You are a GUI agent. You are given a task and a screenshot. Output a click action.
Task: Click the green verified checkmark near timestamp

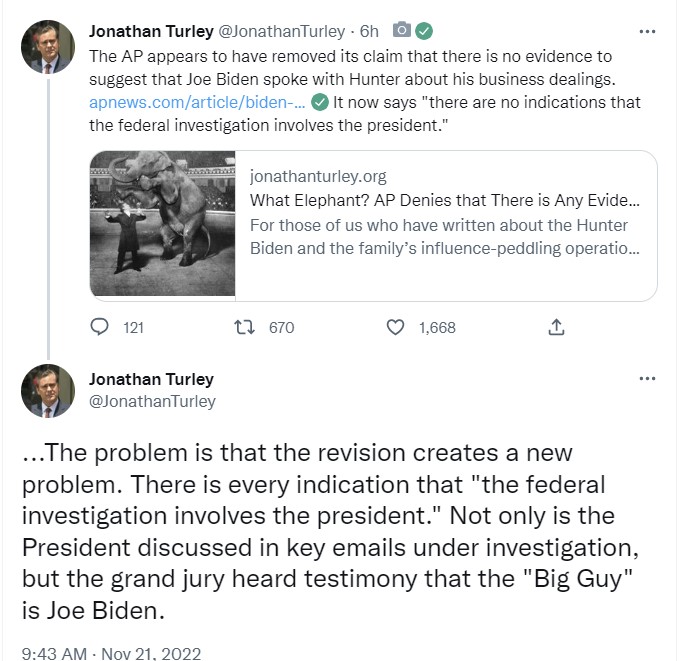pyautogui.click(x=424, y=31)
